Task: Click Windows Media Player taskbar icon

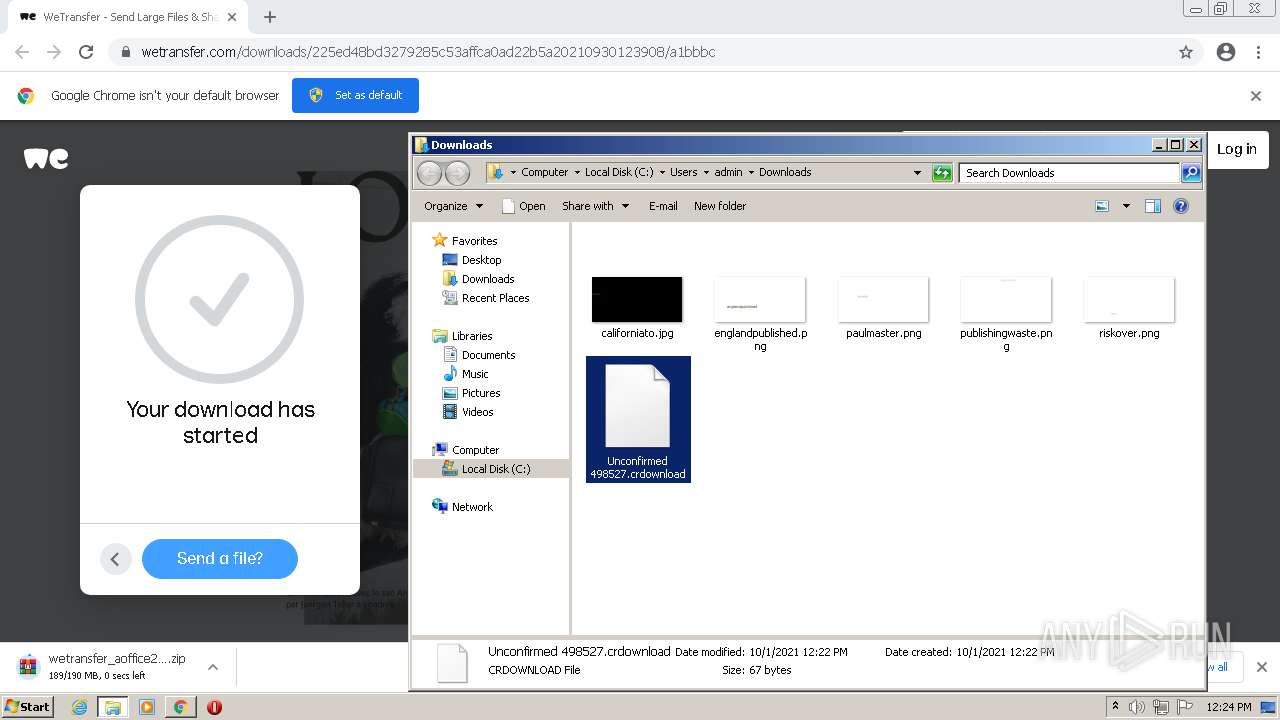Action: click(x=147, y=707)
